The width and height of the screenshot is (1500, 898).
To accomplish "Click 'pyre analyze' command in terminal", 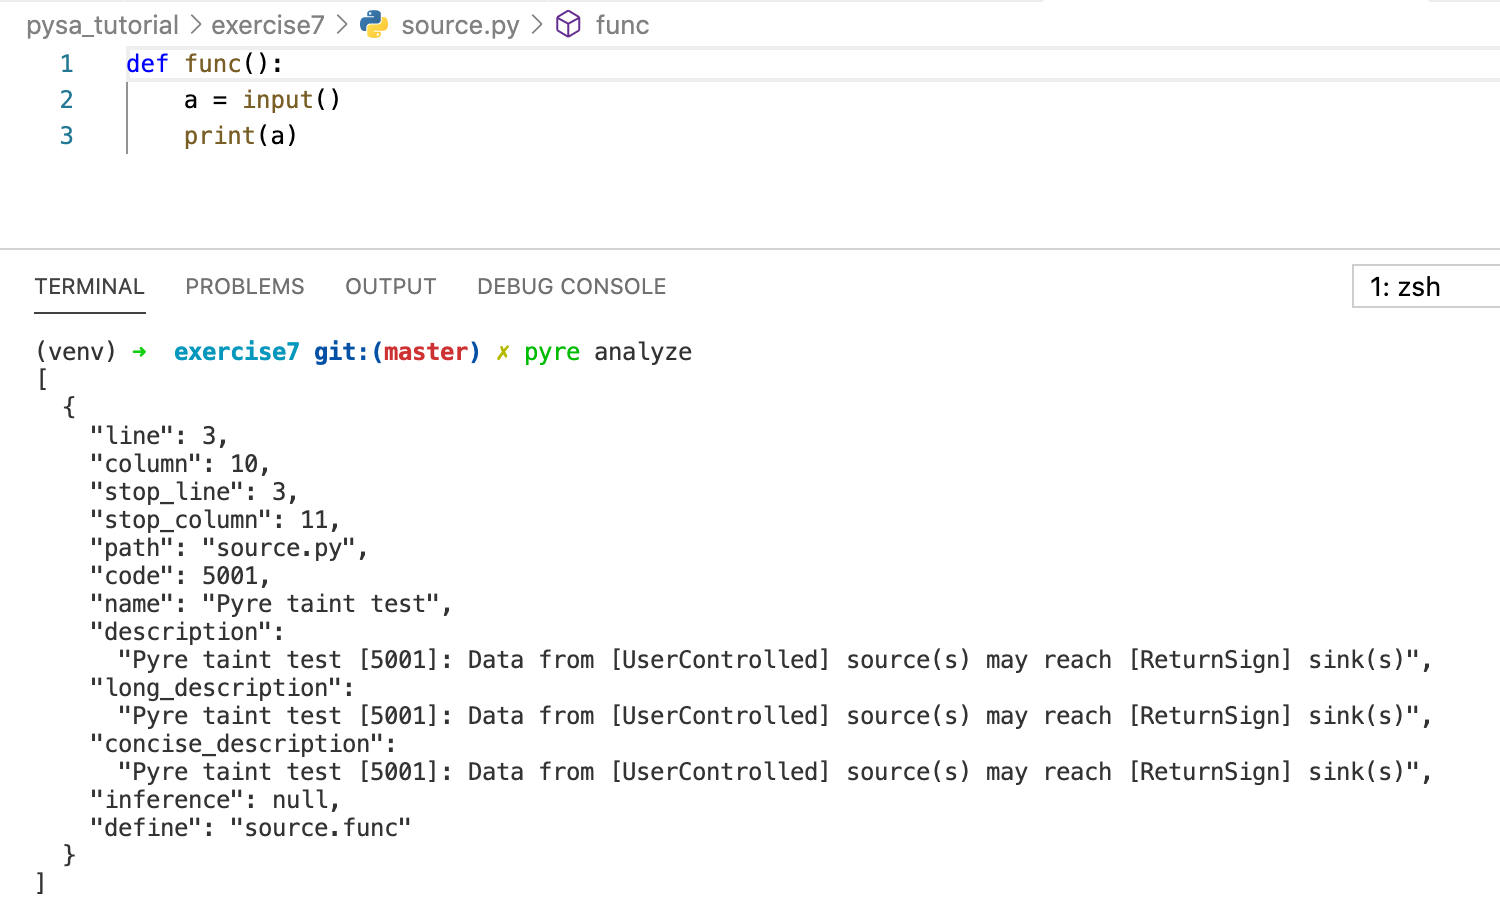I will (608, 352).
